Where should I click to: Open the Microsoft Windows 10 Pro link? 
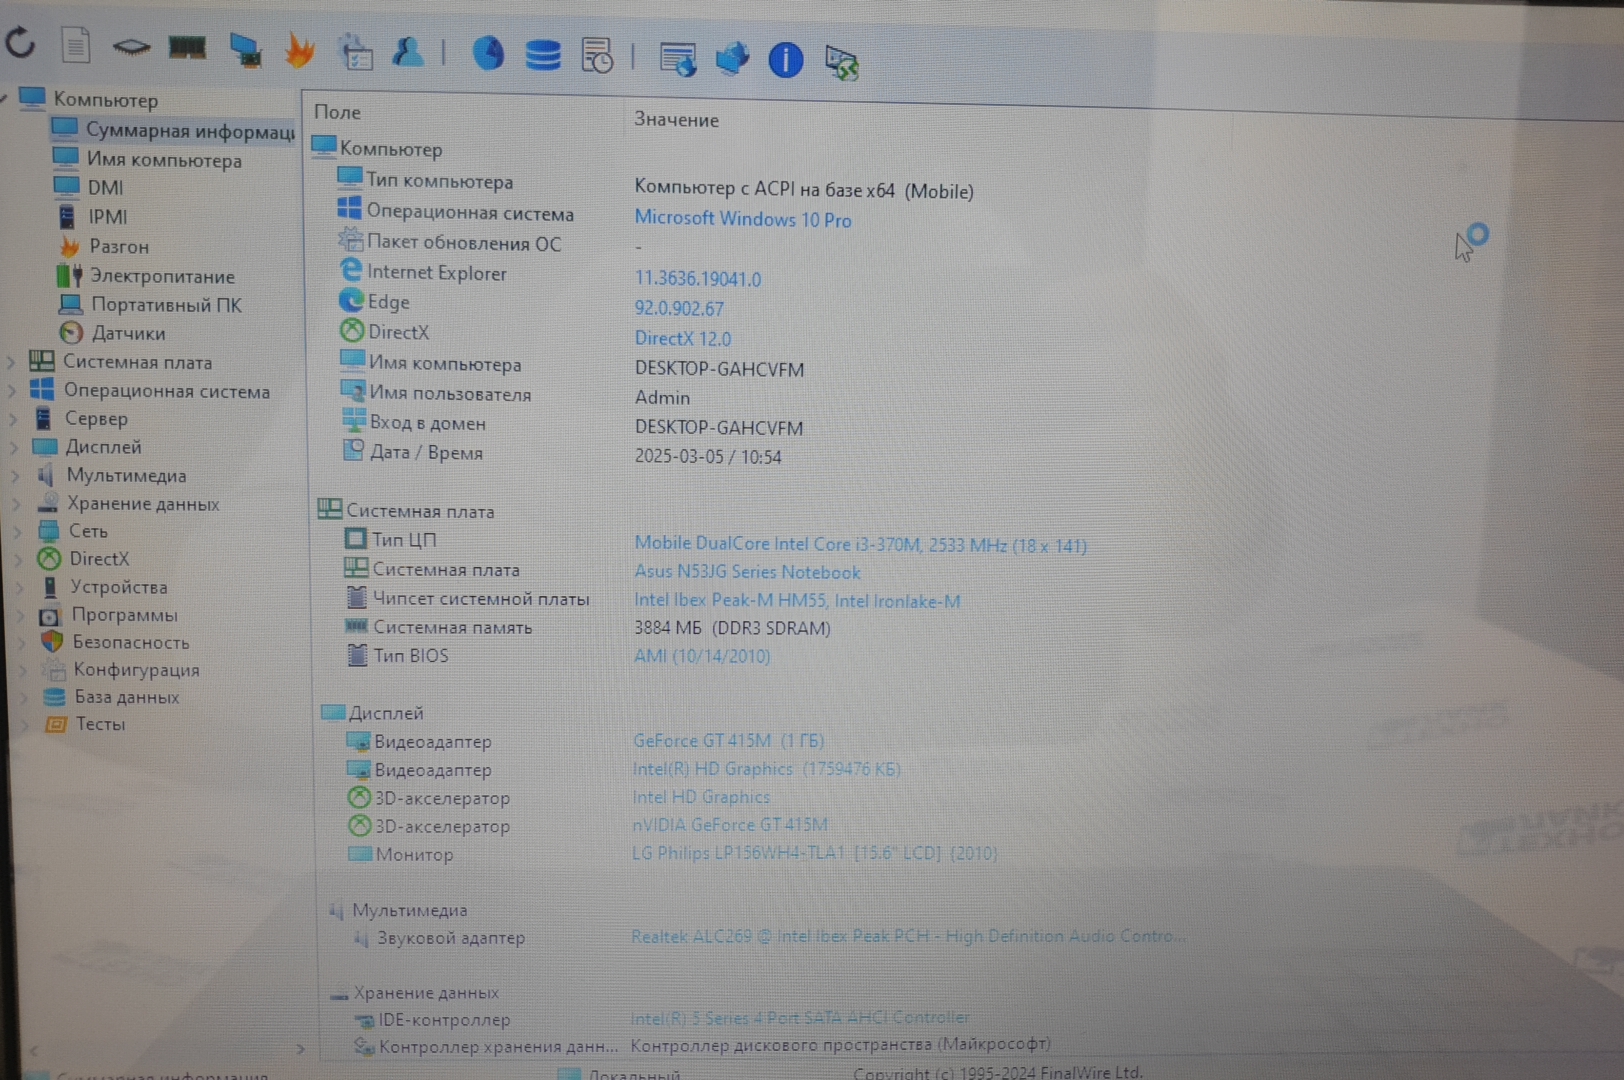743,219
